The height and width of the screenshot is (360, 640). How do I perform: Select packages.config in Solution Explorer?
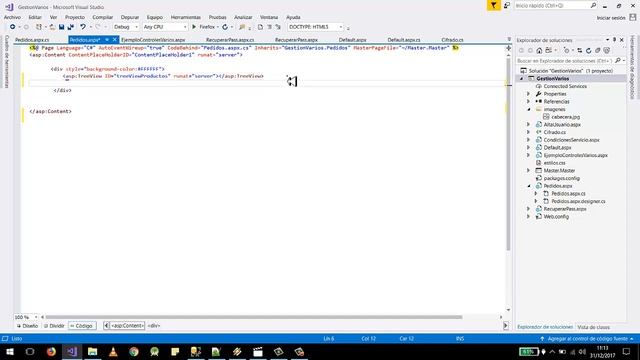561,178
